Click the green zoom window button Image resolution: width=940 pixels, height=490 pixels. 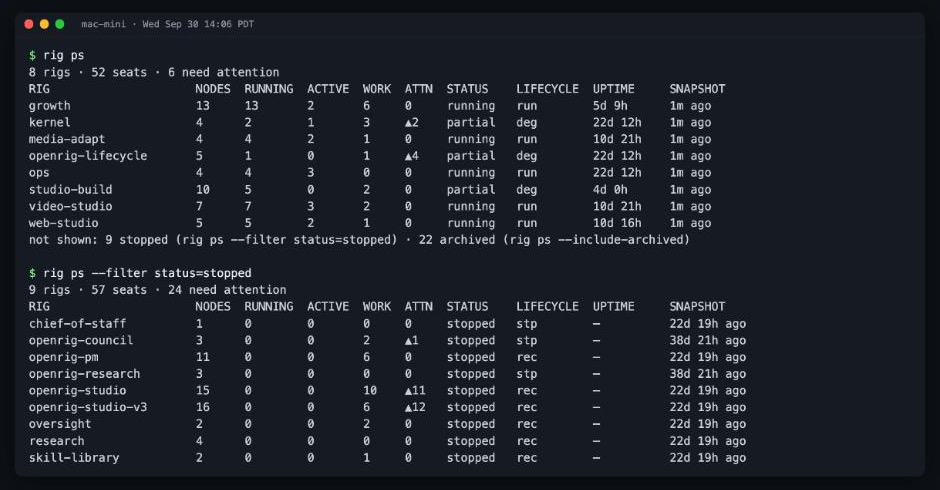(60, 24)
